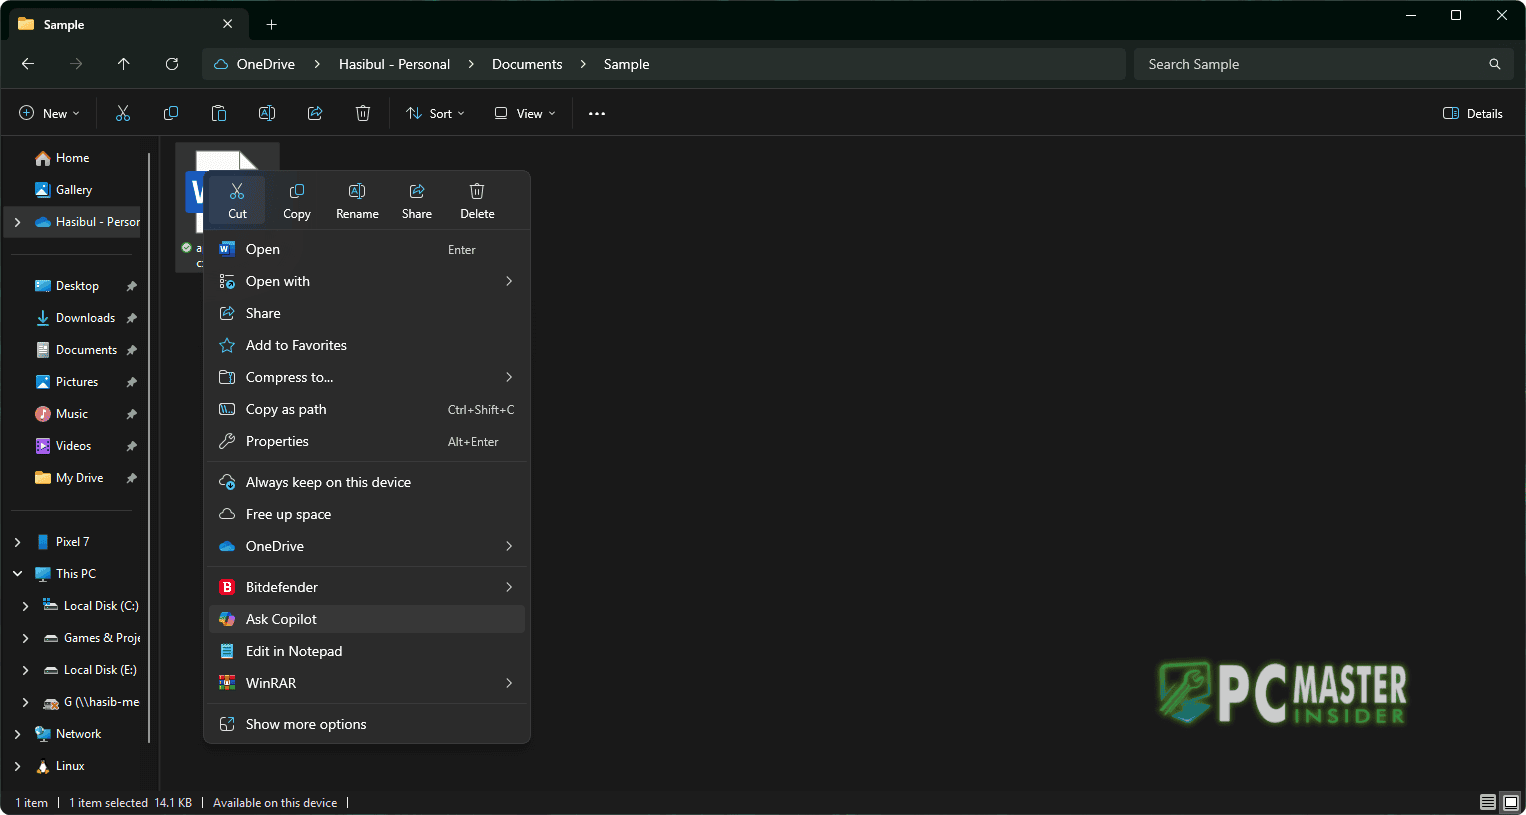Expand Hasibul - Personal tree node

pos(17,222)
